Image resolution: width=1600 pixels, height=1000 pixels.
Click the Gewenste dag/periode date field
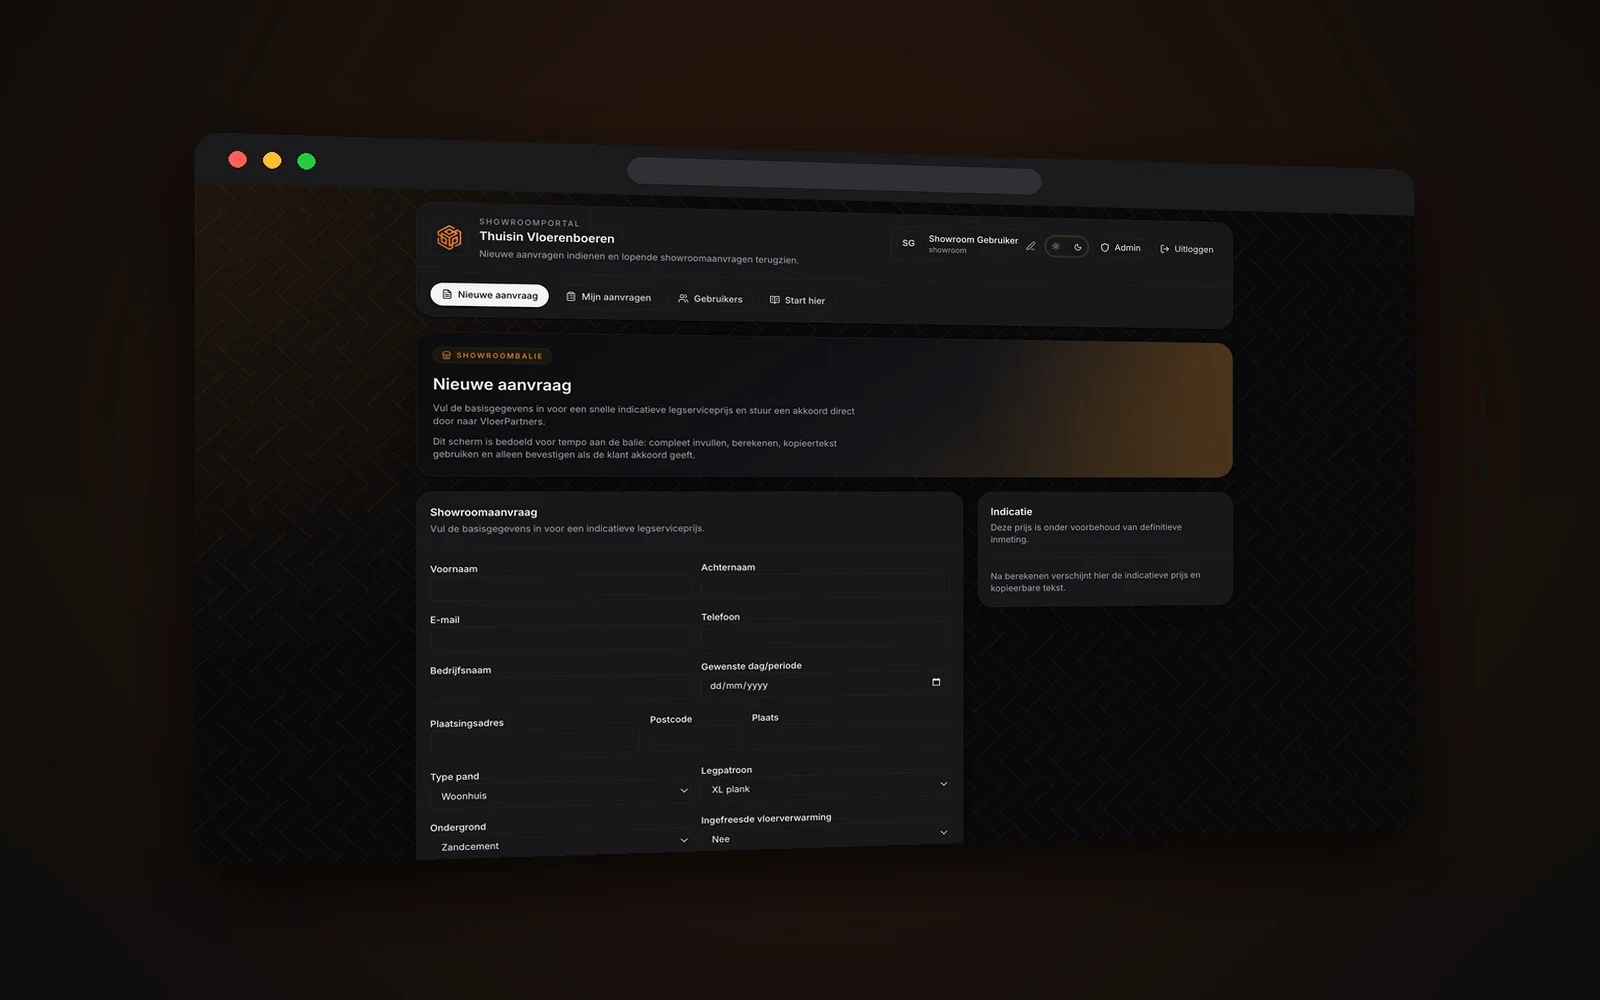[x=825, y=684]
